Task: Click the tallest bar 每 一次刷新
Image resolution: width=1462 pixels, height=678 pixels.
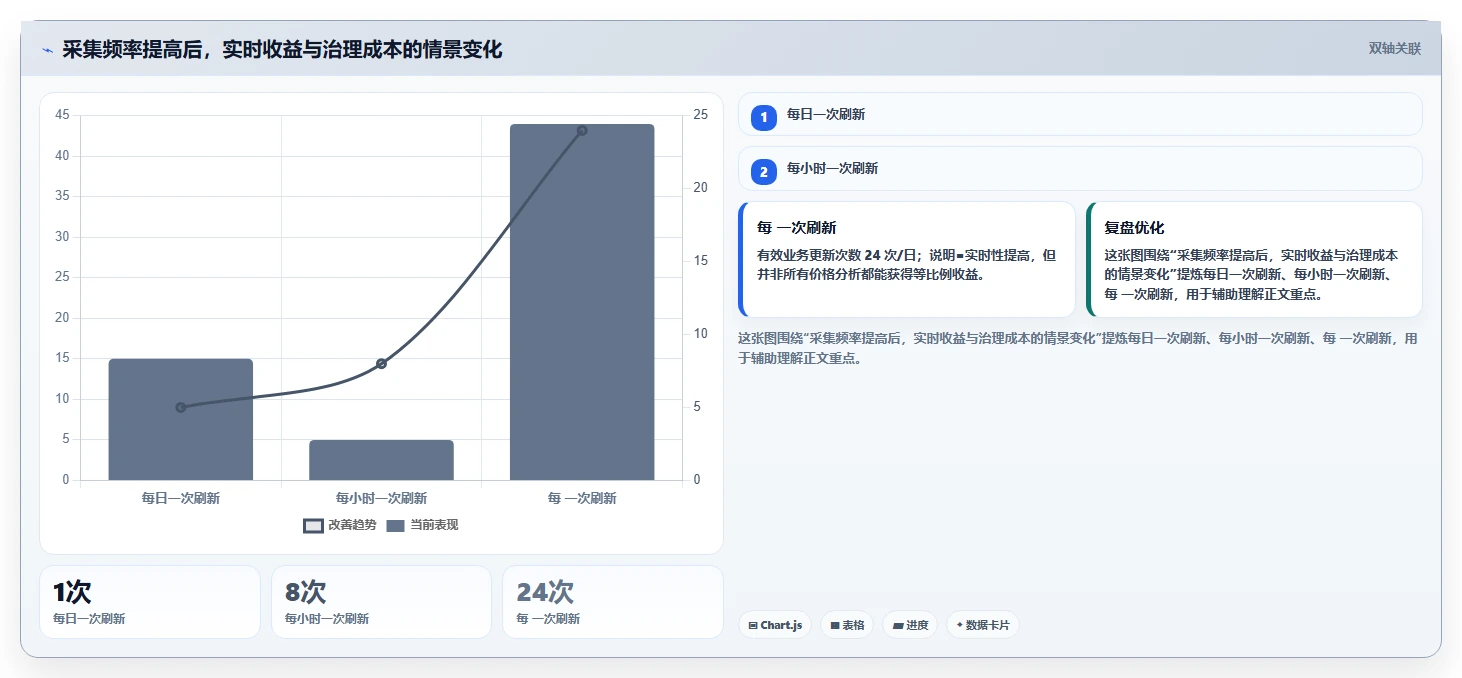Action: (582, 302)
